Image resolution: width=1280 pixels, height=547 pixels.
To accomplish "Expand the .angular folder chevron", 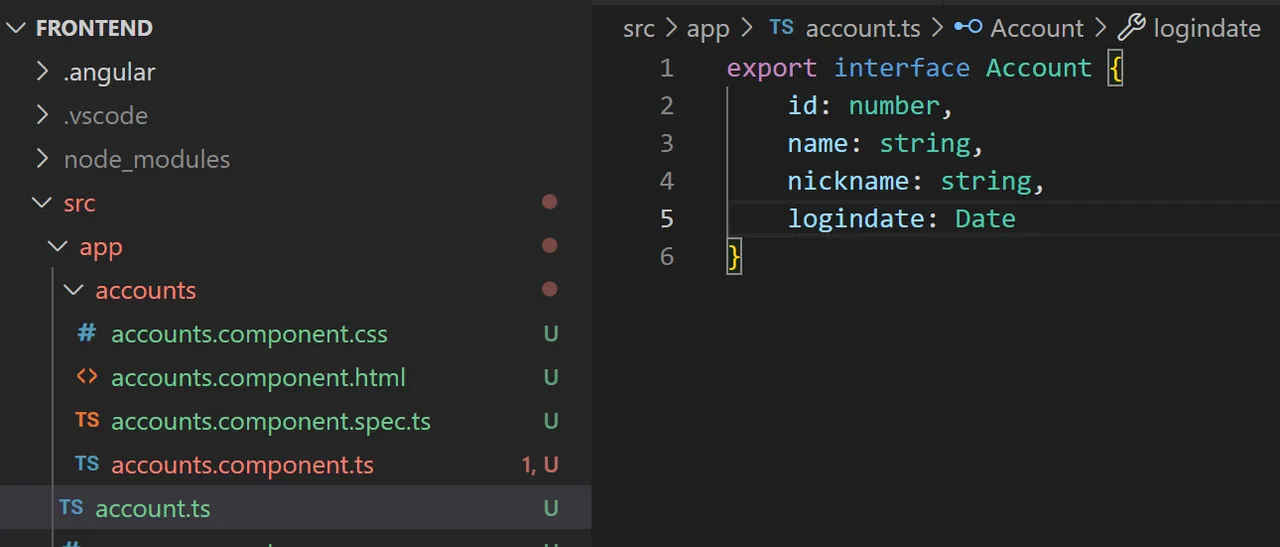I will tap(42, 72).
